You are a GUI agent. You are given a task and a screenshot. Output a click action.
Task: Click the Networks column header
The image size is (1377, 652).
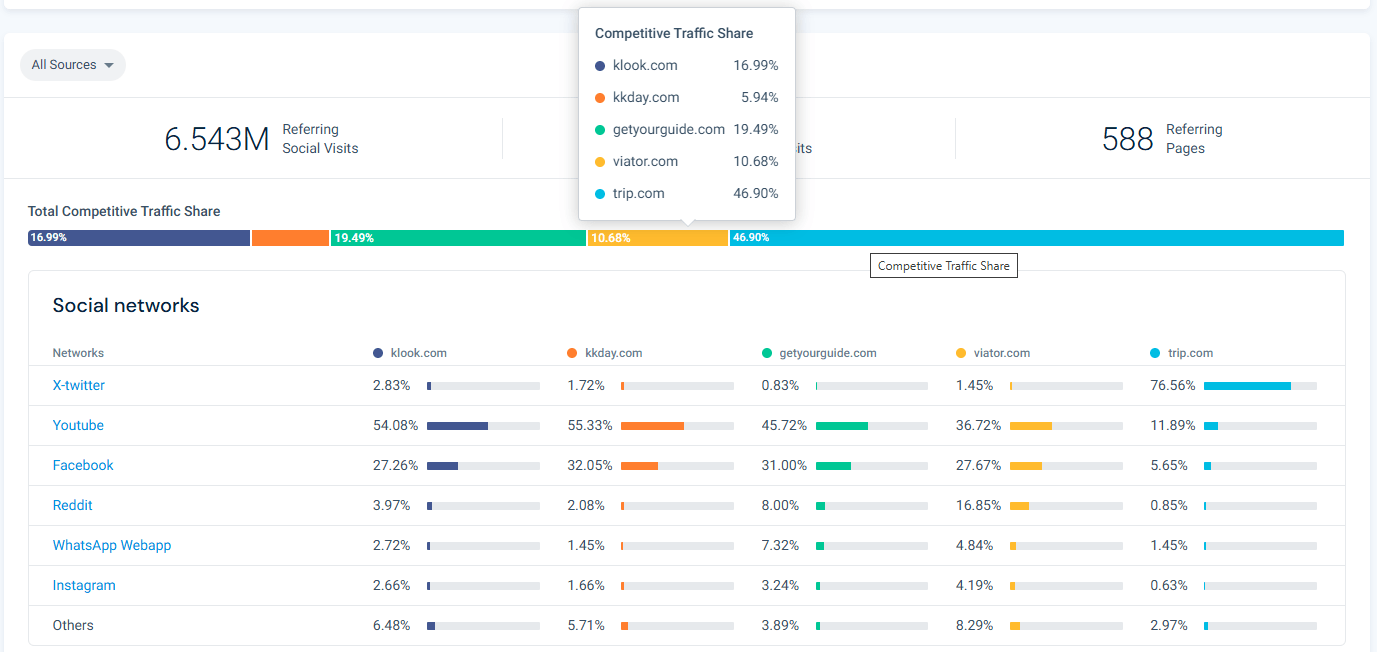78,353
